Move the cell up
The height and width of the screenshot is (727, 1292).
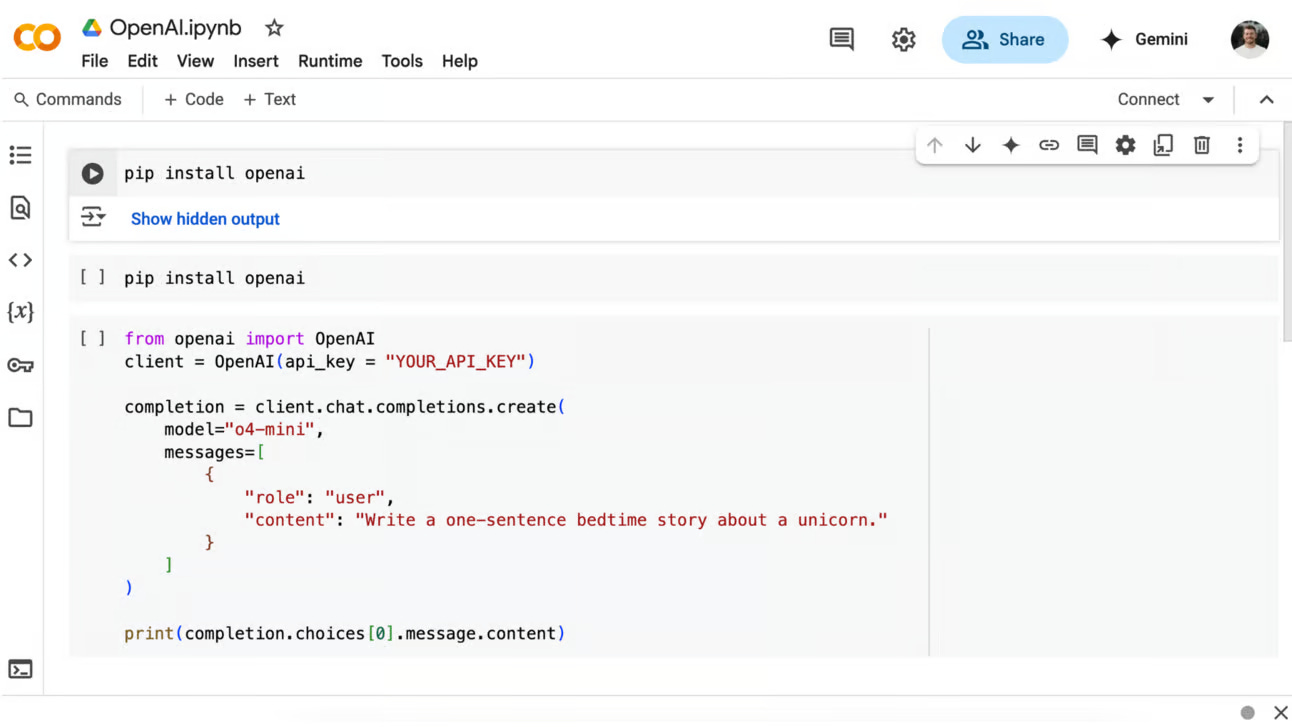[935, 145]
